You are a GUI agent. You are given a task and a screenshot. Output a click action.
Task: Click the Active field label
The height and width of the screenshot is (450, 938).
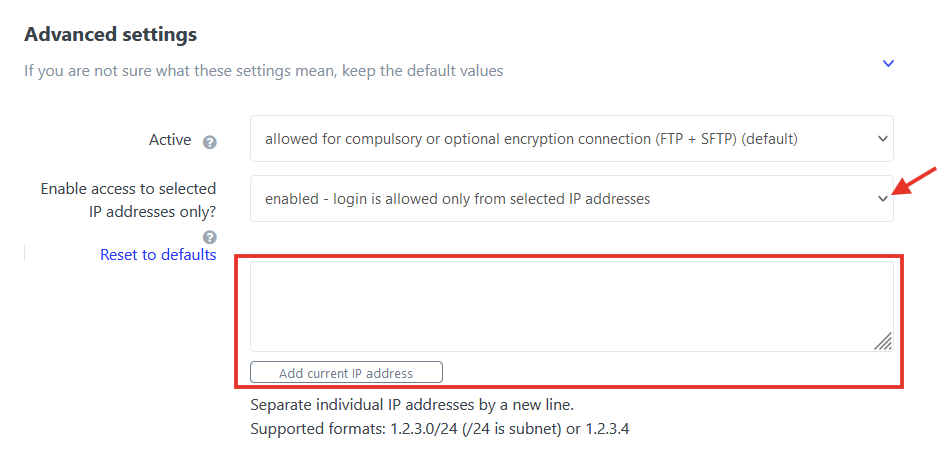170,140
